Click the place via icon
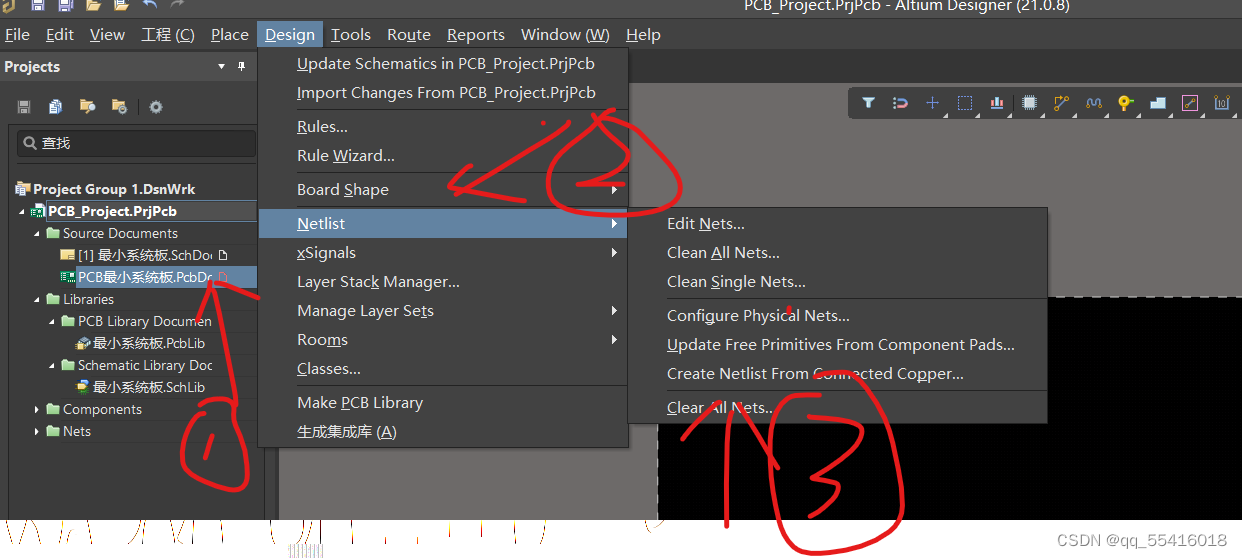Screen dimensions: 1242x558 (1125, 103)
